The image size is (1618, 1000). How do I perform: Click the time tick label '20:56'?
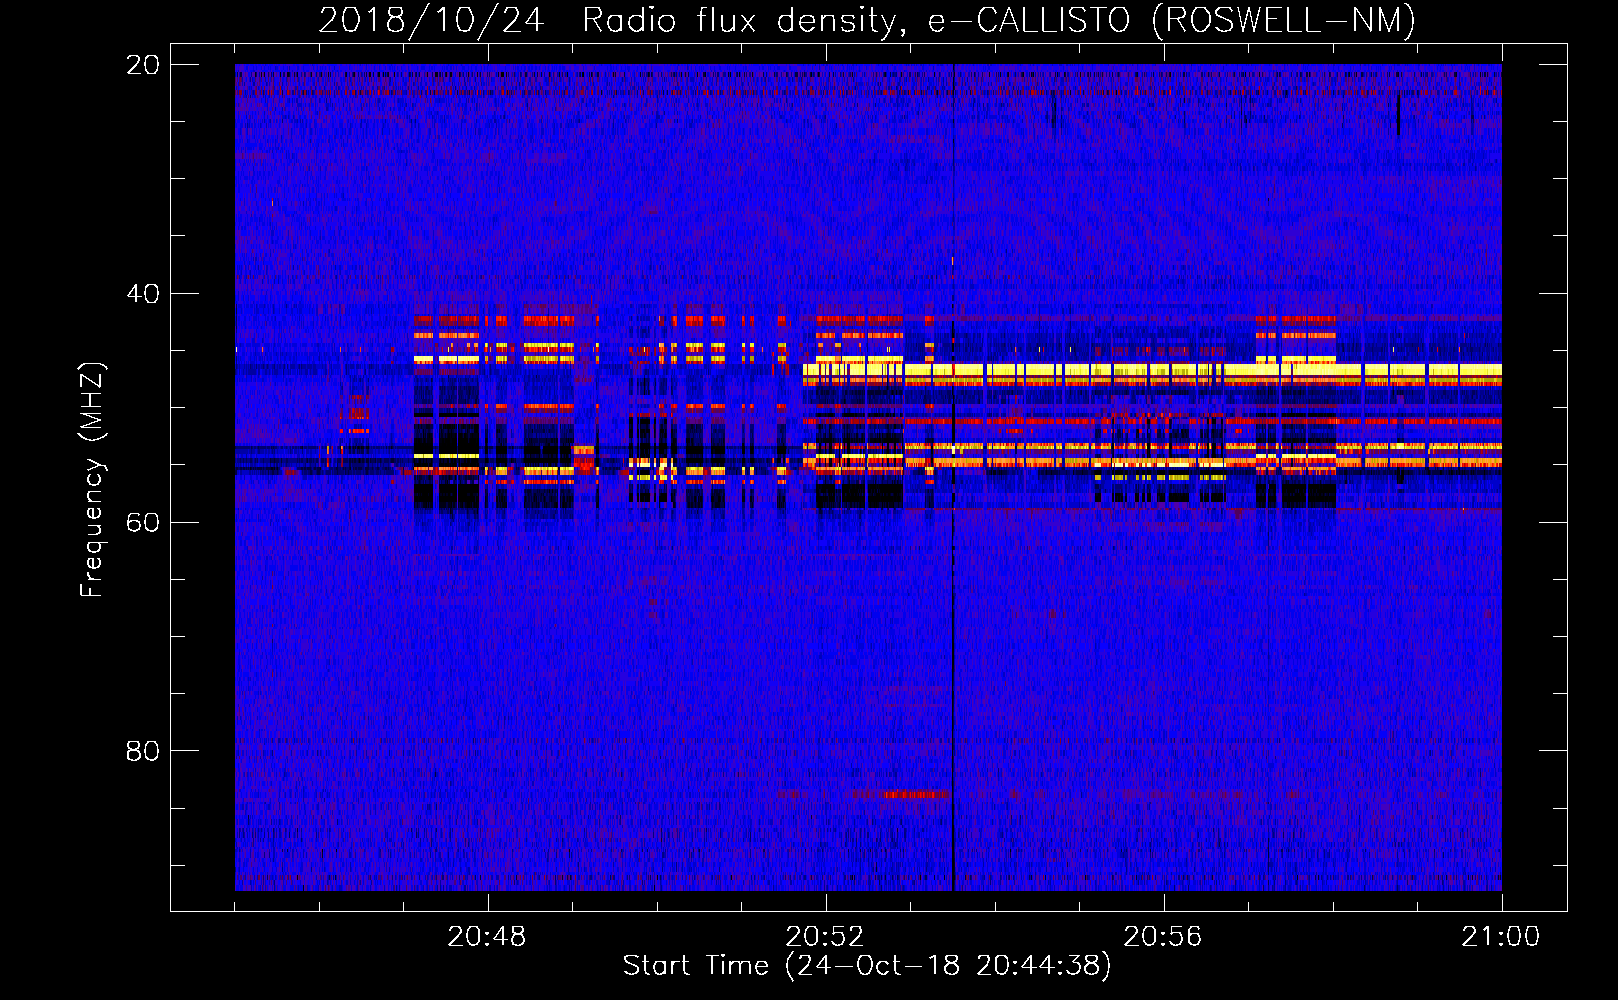(1163, 937)
